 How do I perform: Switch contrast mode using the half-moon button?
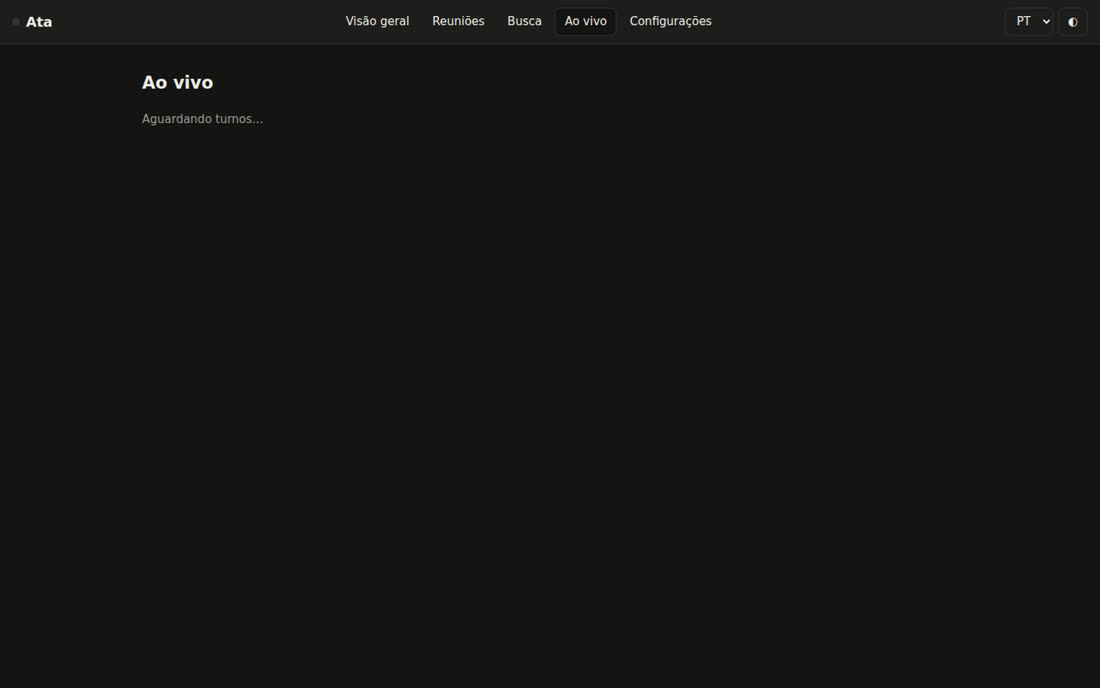(1072, 22)
